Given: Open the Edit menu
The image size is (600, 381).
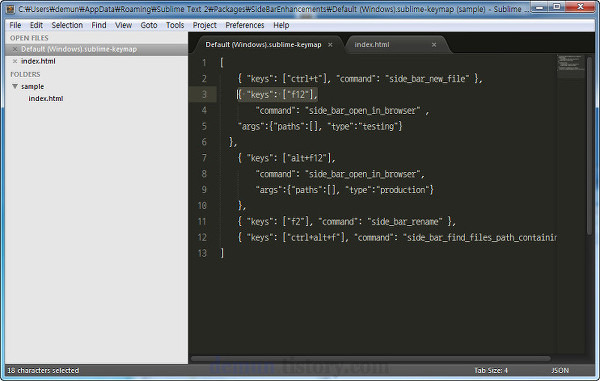Looking at the screenshot, I should coord(36,25).
